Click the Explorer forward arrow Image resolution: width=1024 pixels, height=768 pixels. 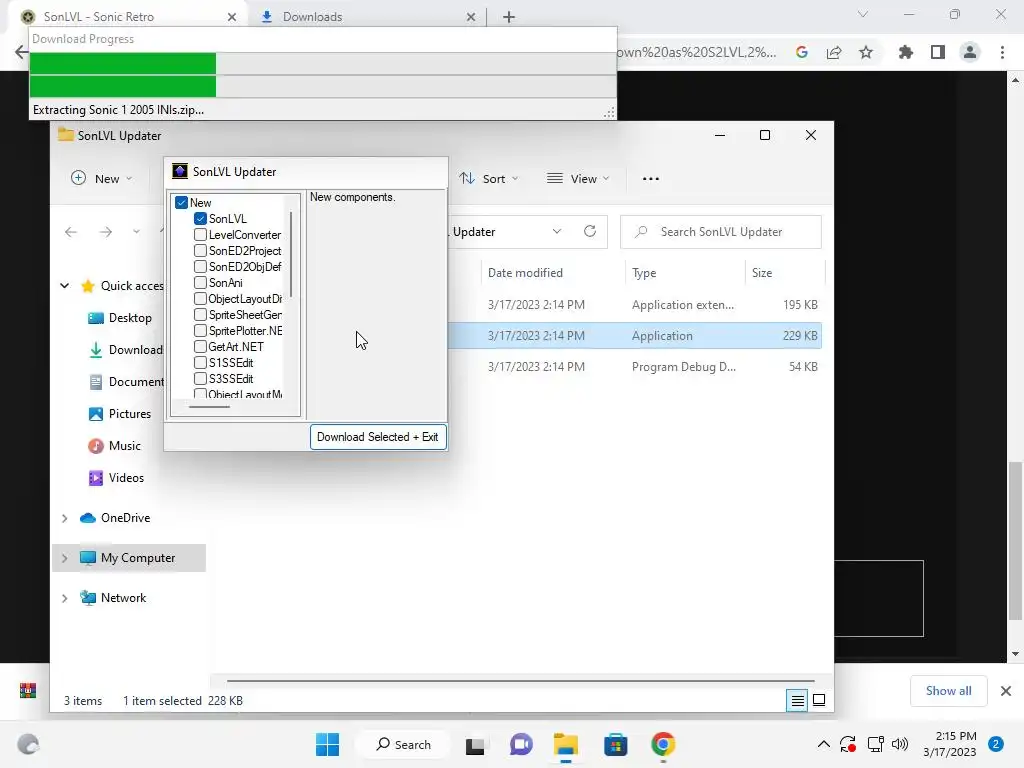click(x=106, y=232)
